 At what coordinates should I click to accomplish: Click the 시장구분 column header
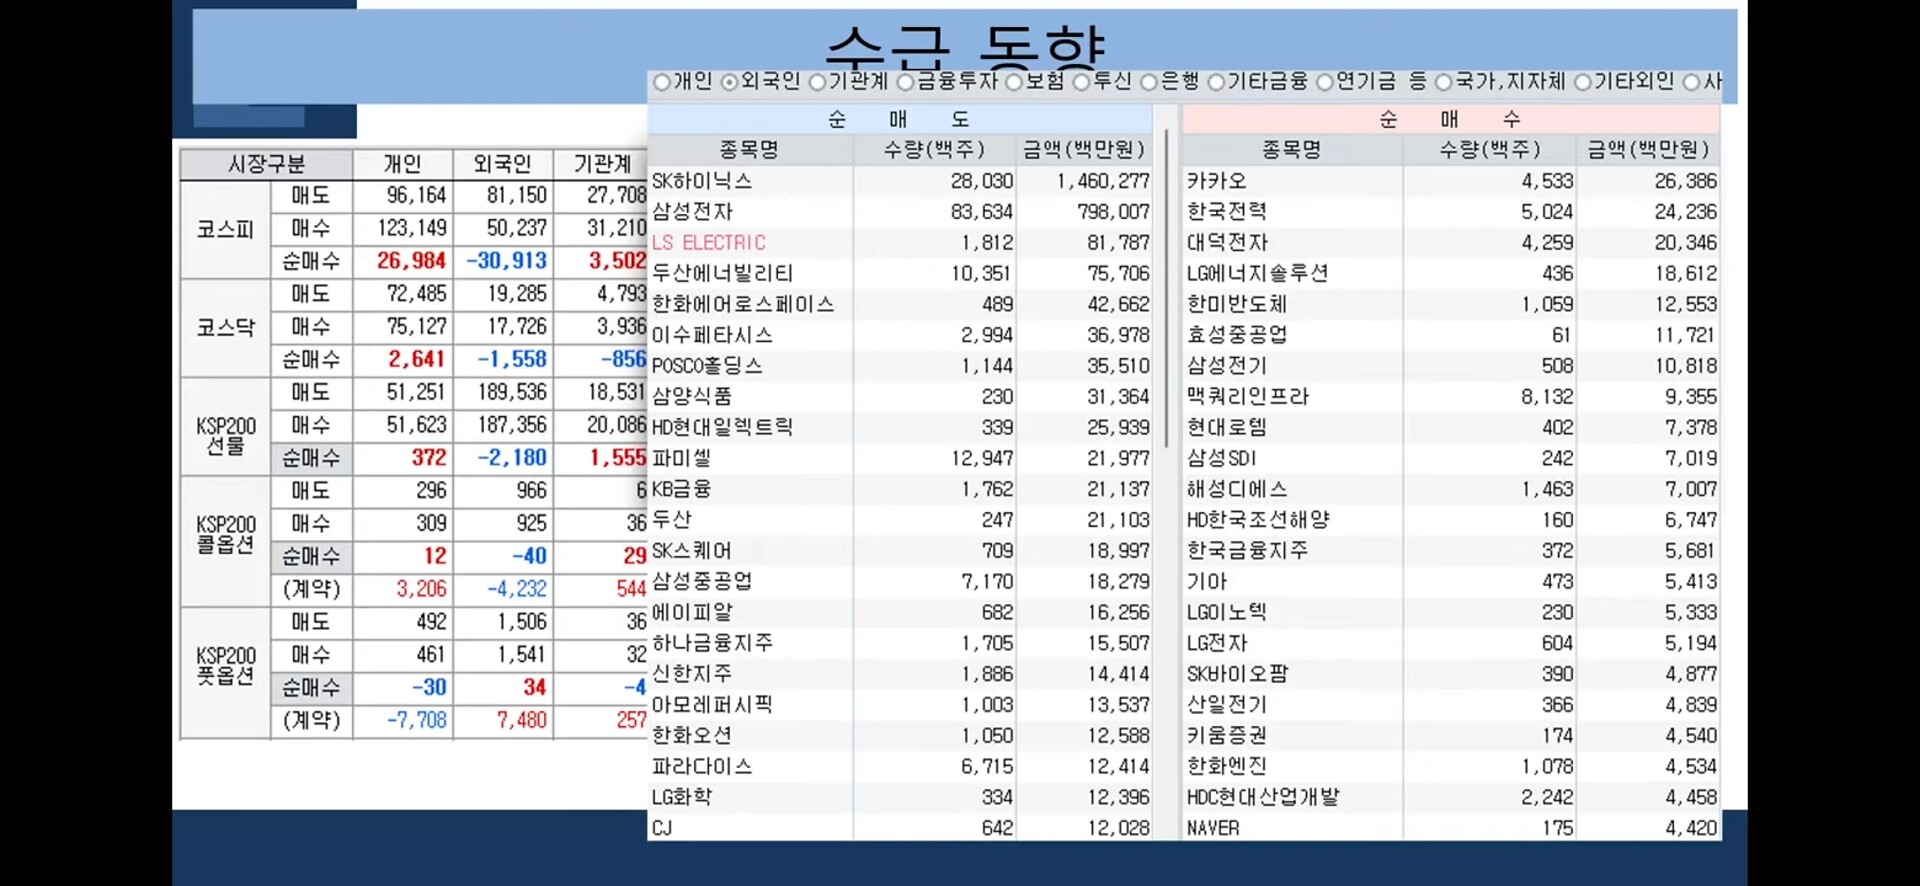[266, 164]
